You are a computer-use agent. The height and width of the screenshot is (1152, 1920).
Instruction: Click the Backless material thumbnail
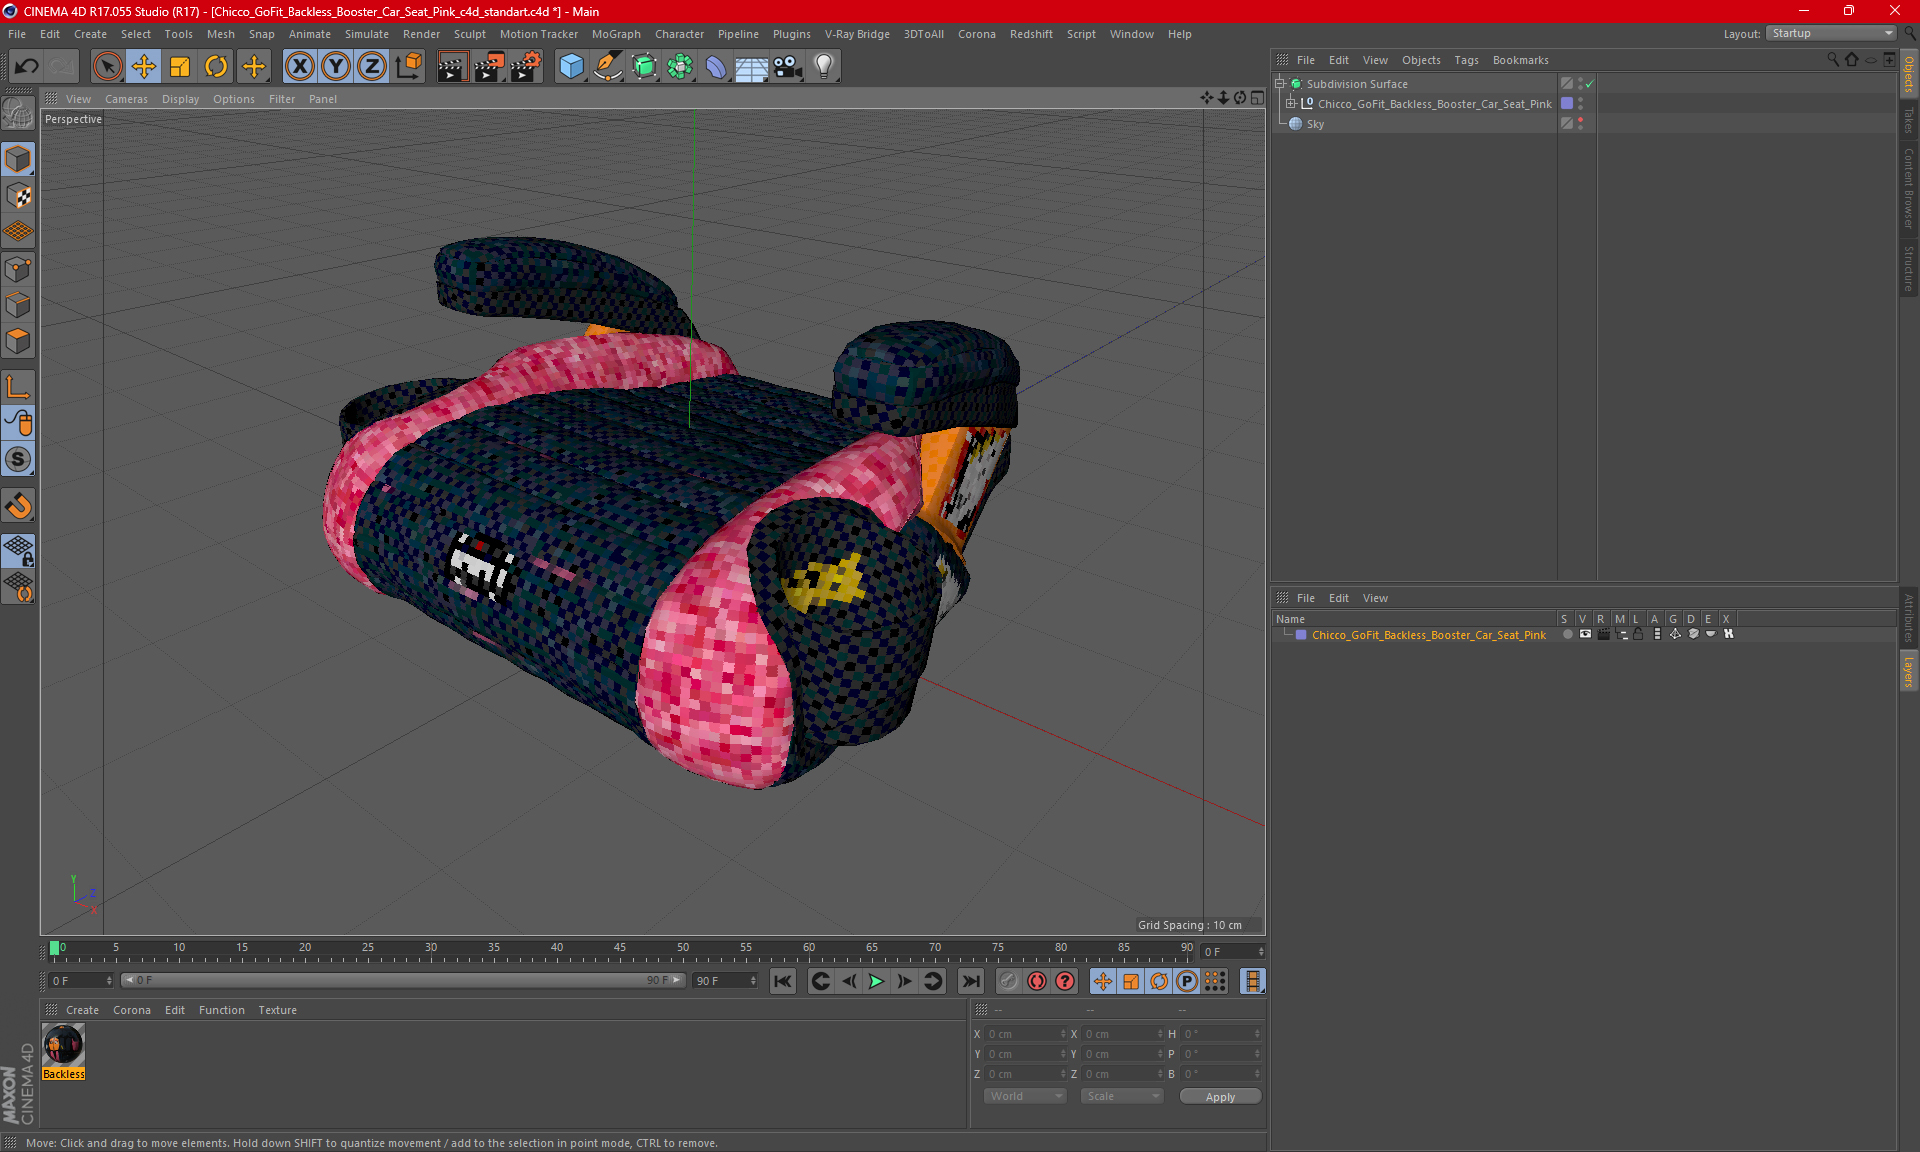pos(63,1045)
